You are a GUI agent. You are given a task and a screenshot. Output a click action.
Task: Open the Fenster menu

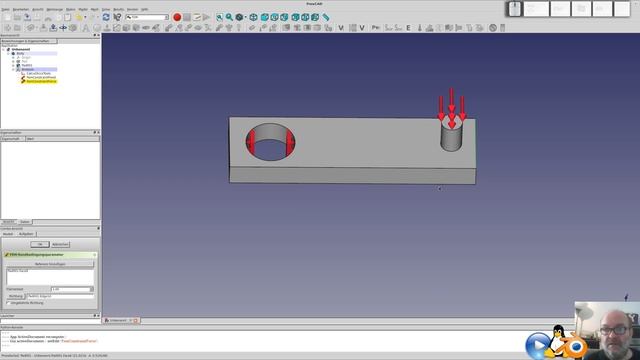tap(132, 9)
